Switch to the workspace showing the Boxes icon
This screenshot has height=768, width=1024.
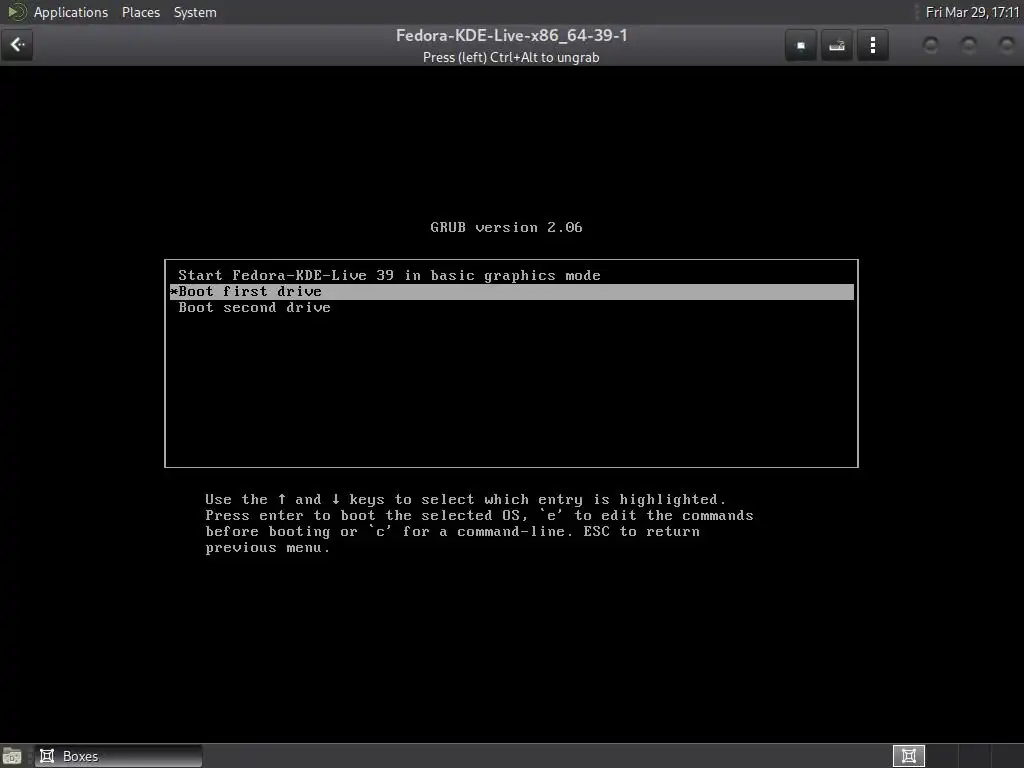[908, 756]
